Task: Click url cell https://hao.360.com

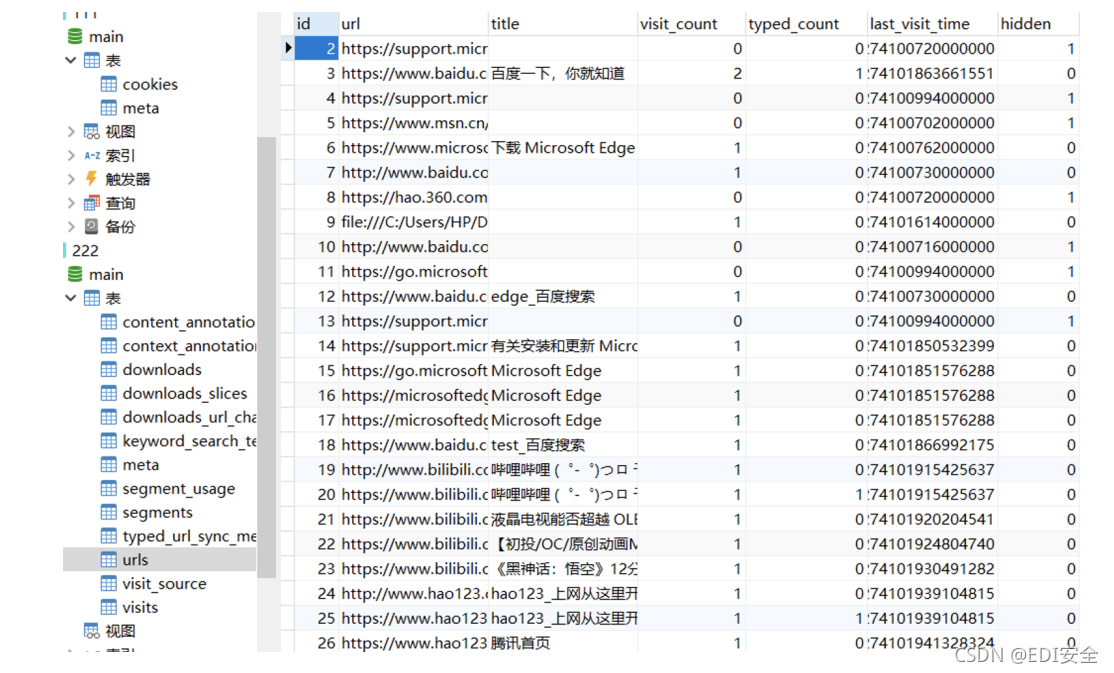Action: 414,197
